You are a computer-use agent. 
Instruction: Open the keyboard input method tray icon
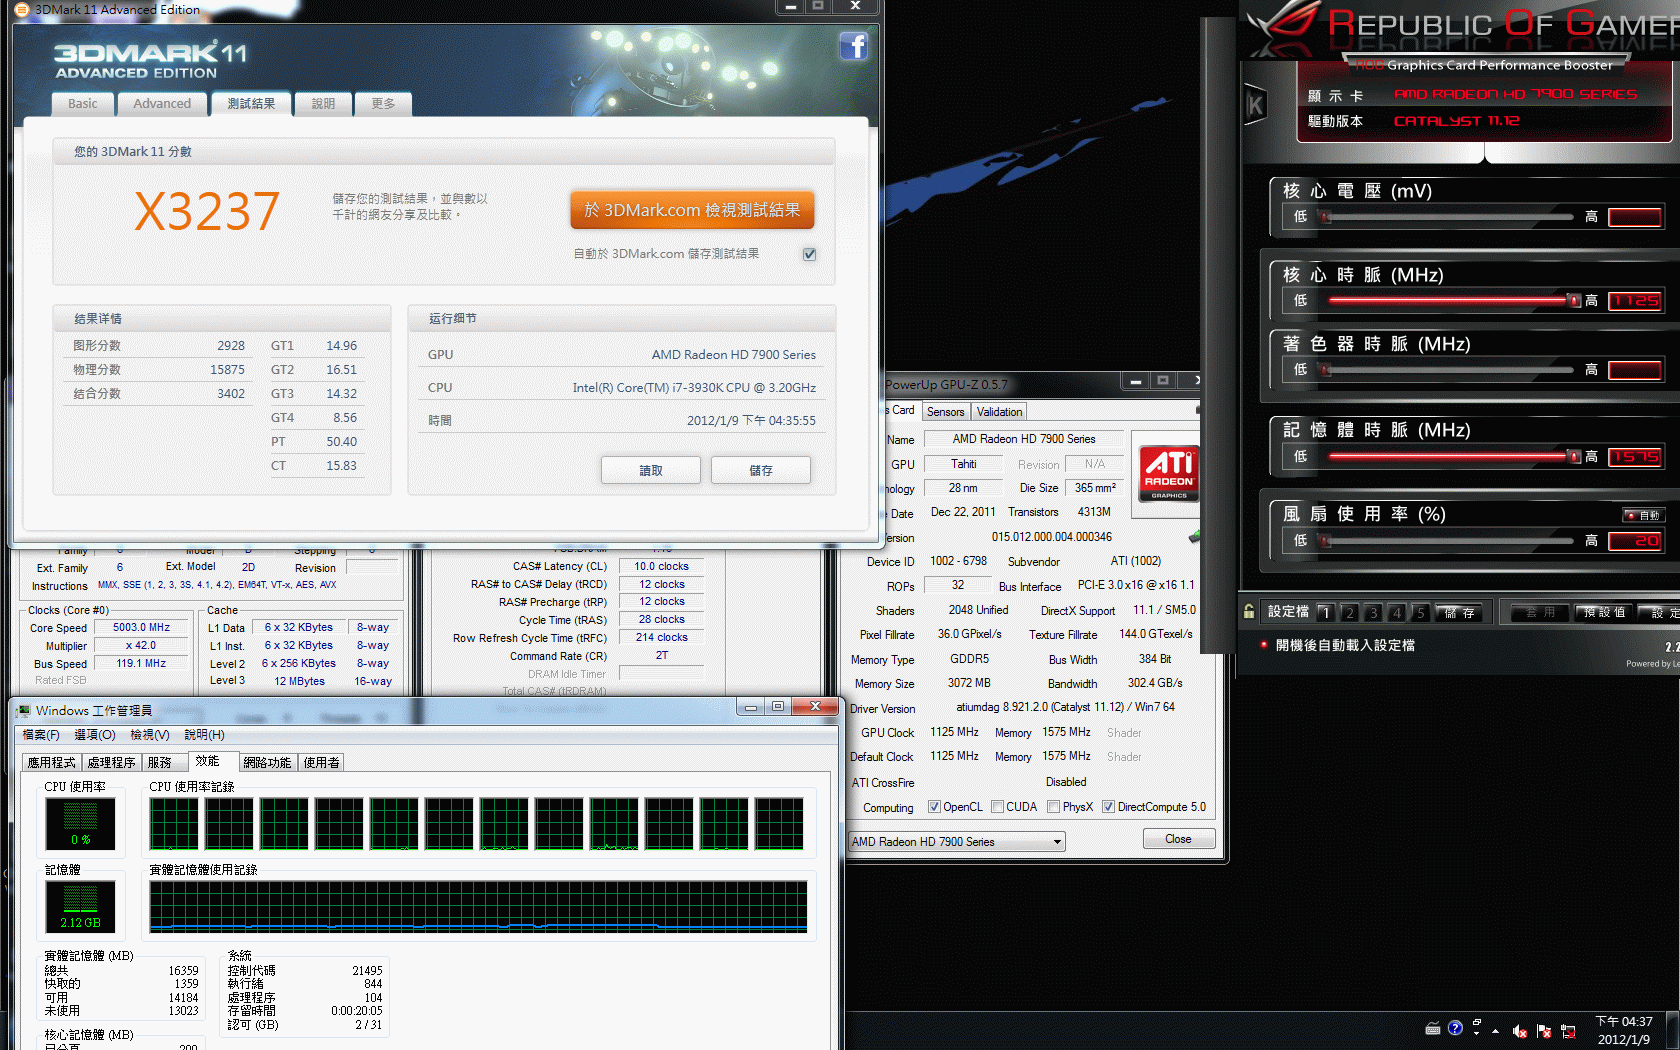tap(1432, 1028)
